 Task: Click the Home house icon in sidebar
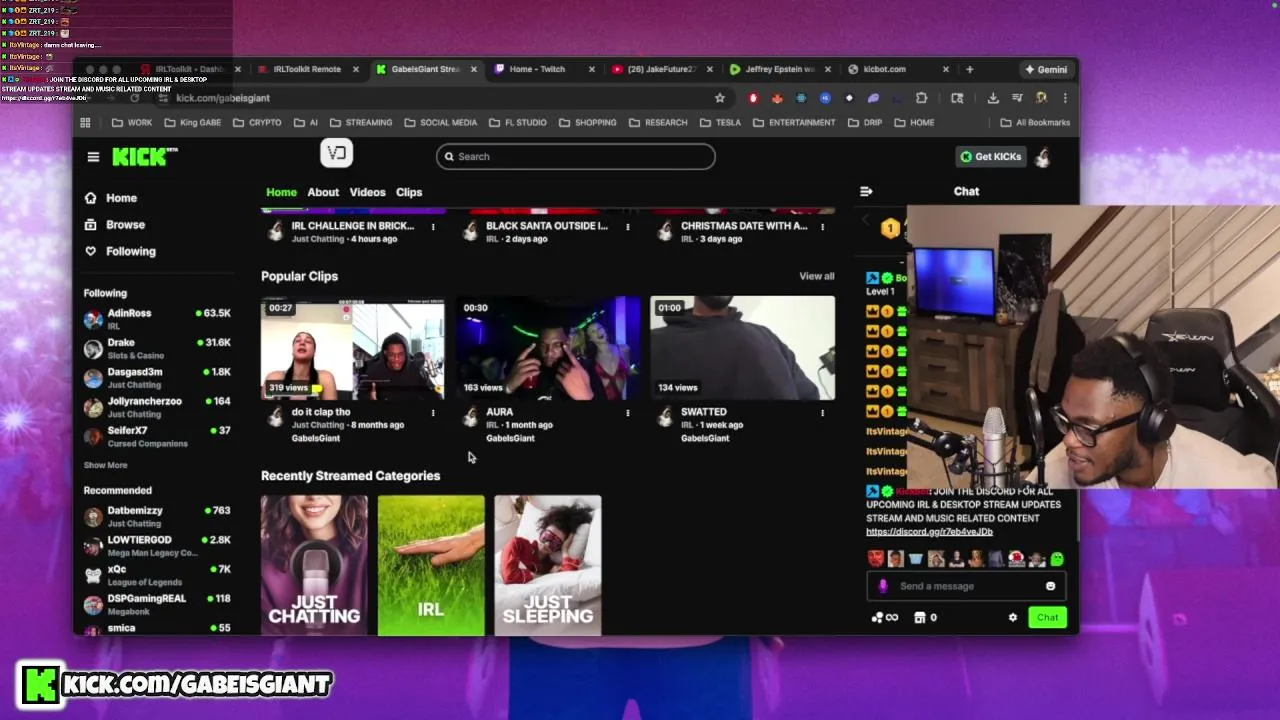pyautogui.click(x=91, y=198)
